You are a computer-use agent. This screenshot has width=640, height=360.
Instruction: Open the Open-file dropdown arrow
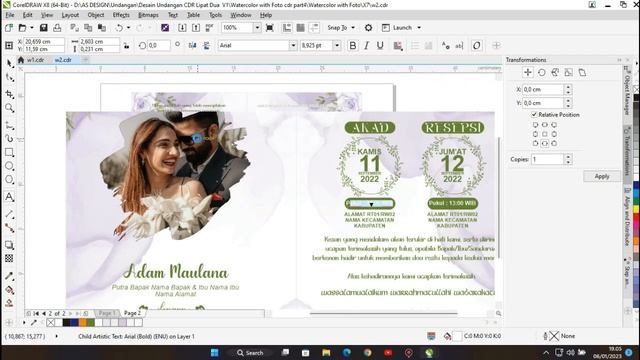(x=31, y=28)
